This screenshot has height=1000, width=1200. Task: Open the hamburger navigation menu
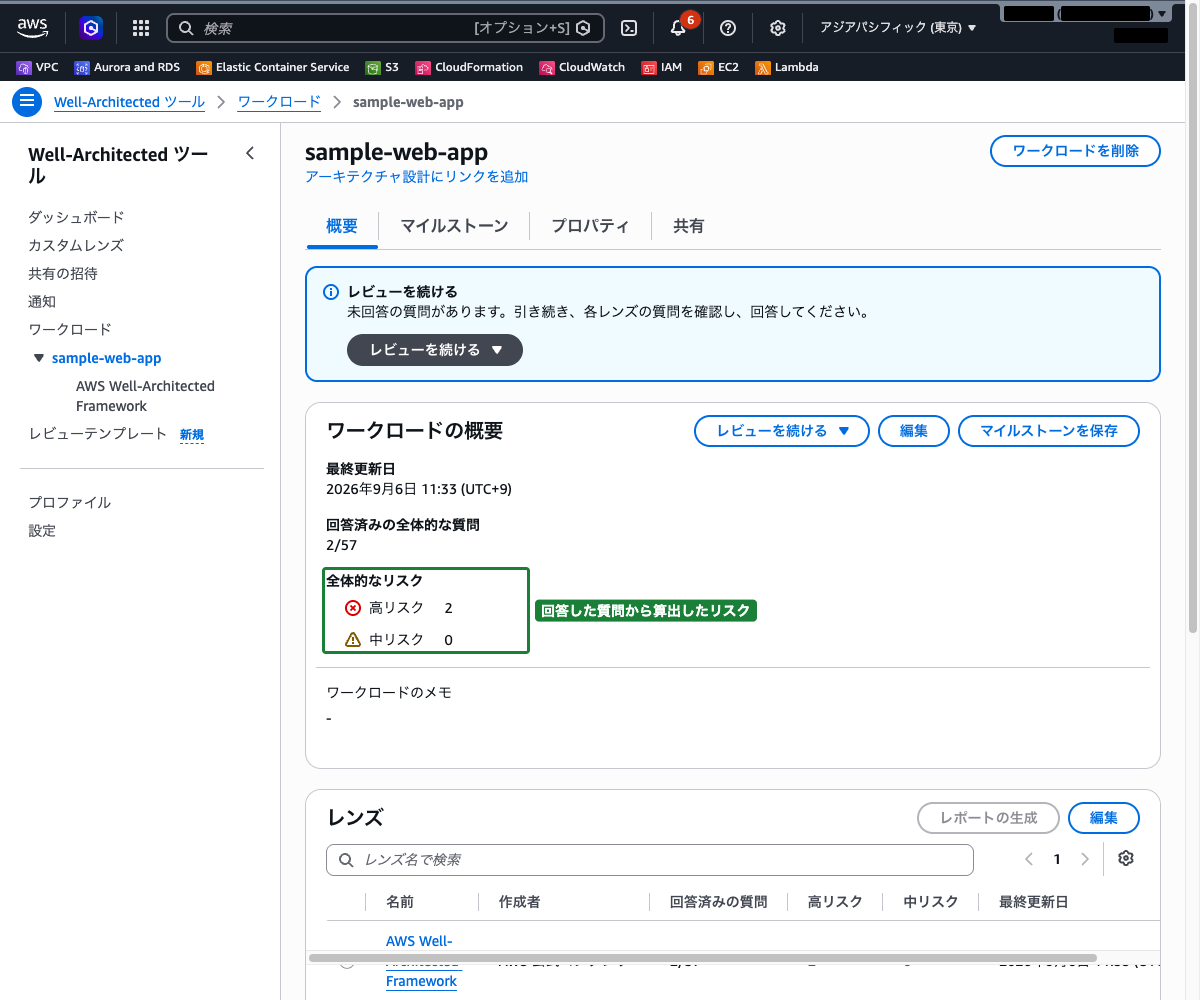pos(27,102)
